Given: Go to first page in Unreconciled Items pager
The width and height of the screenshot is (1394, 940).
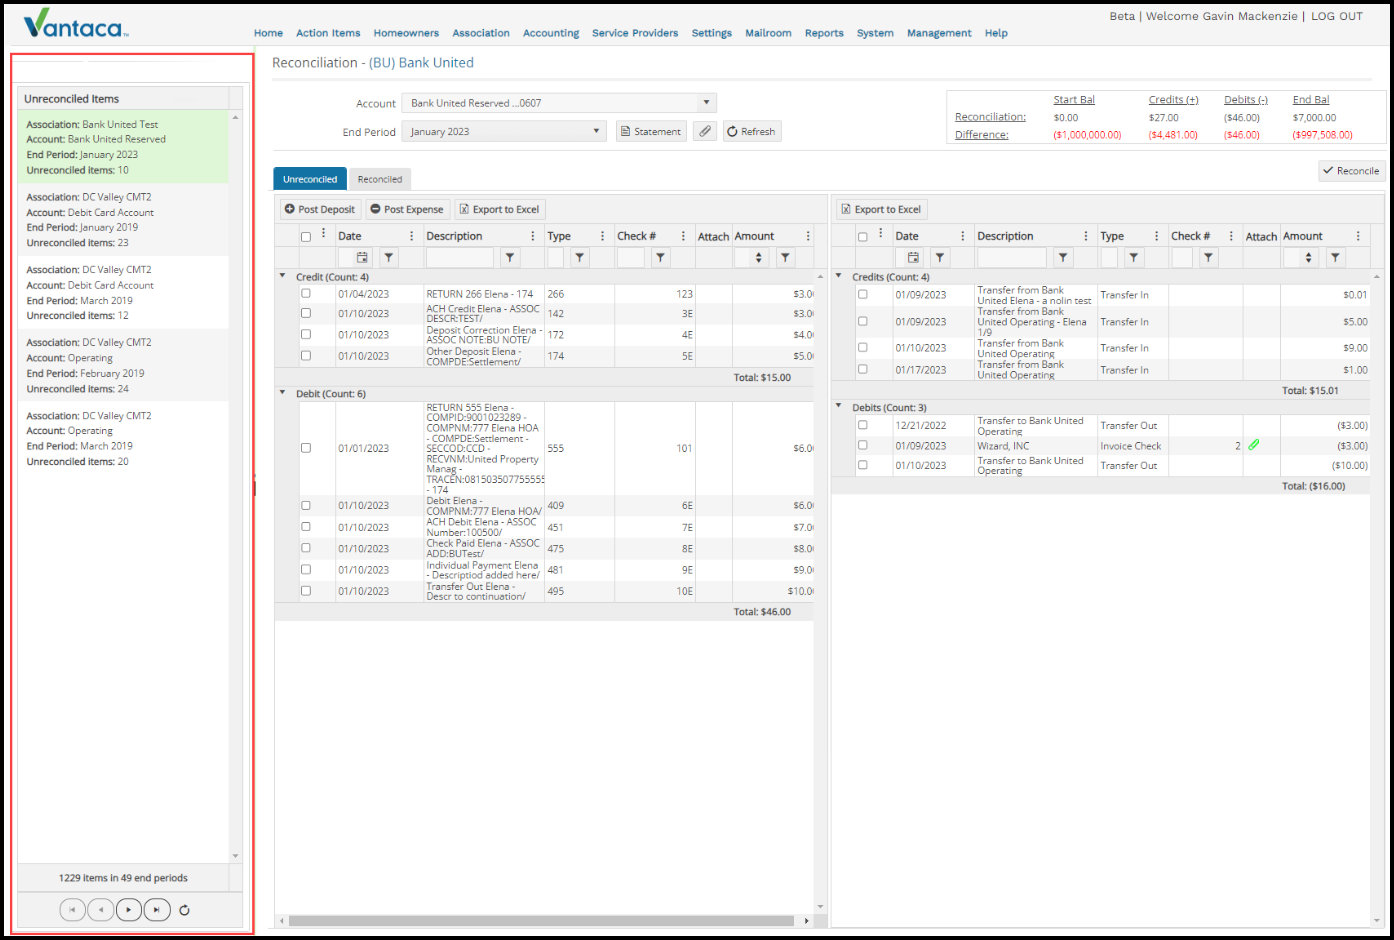Looking at the screenshot, I should pyautogui.click(x=72, y=910).
